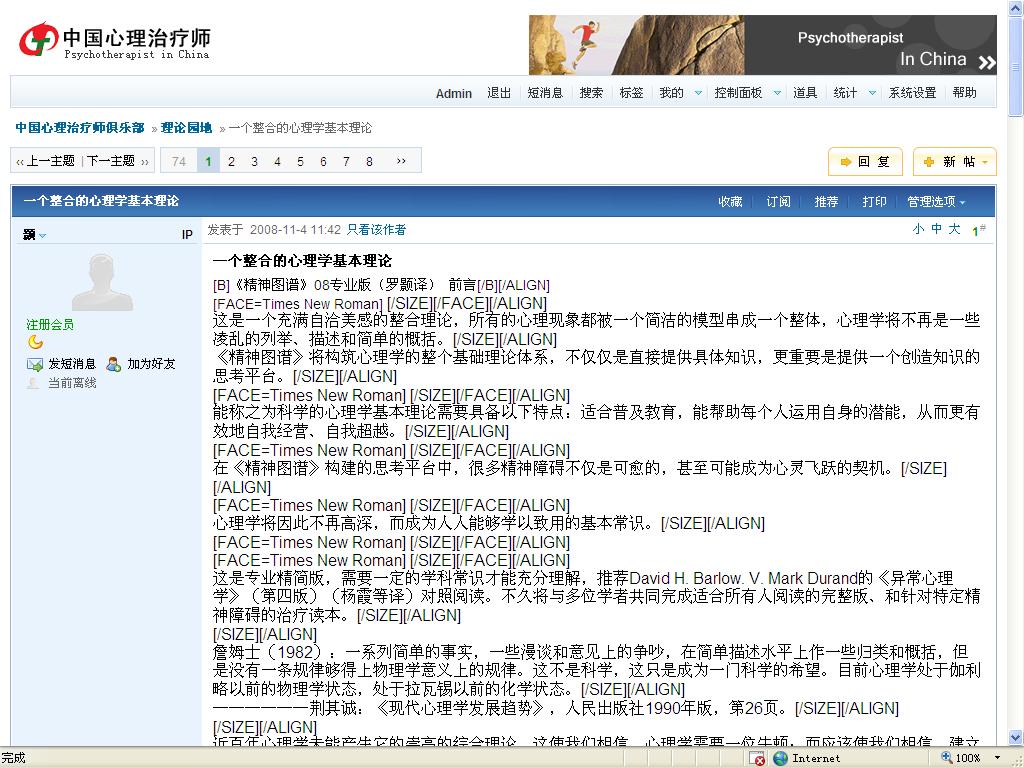Open the 帮助 help page
The height and width of the screenshot is (768, 1024).
(x=965, y=93)
